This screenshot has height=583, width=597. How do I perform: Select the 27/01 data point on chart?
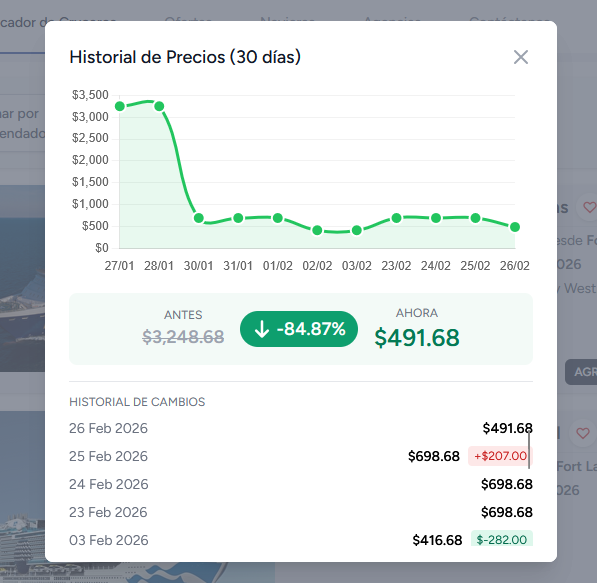[x=120, y=106]
